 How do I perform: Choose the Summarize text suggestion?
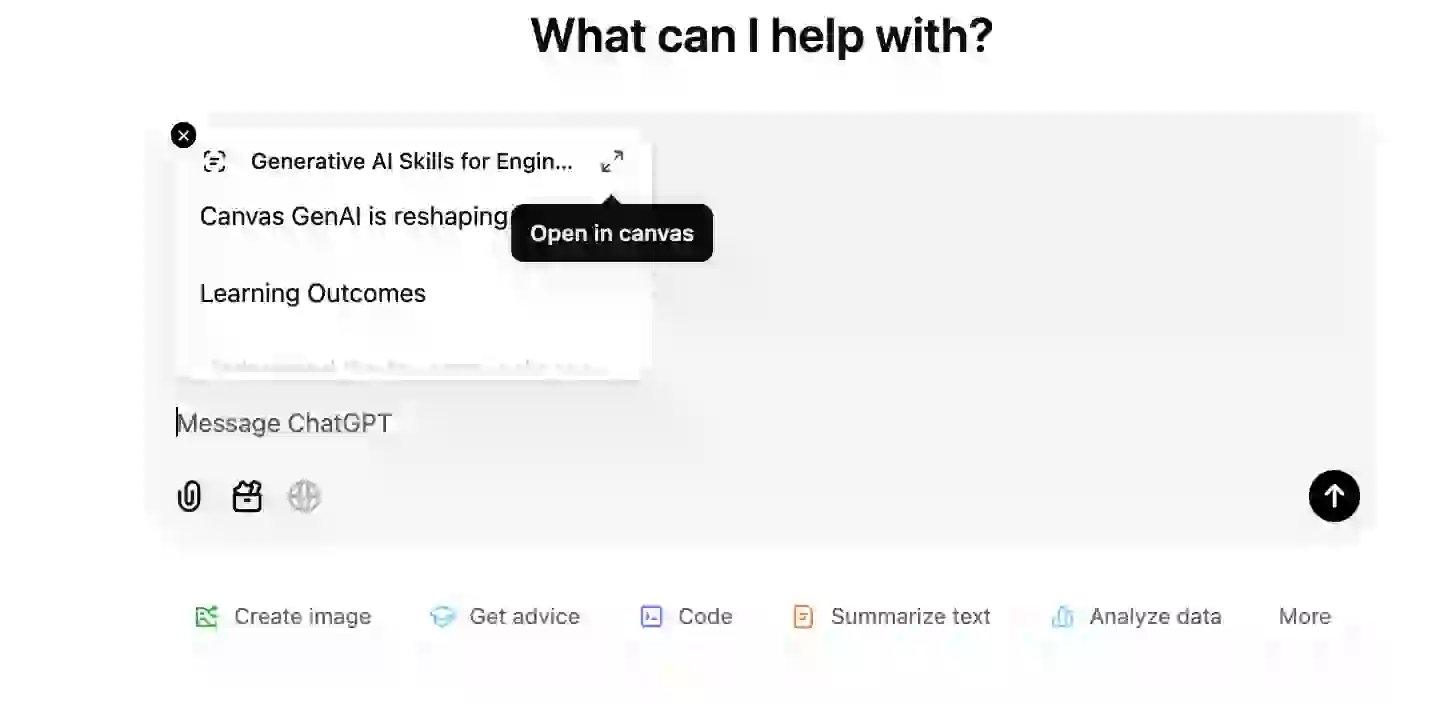pos(891,617)
